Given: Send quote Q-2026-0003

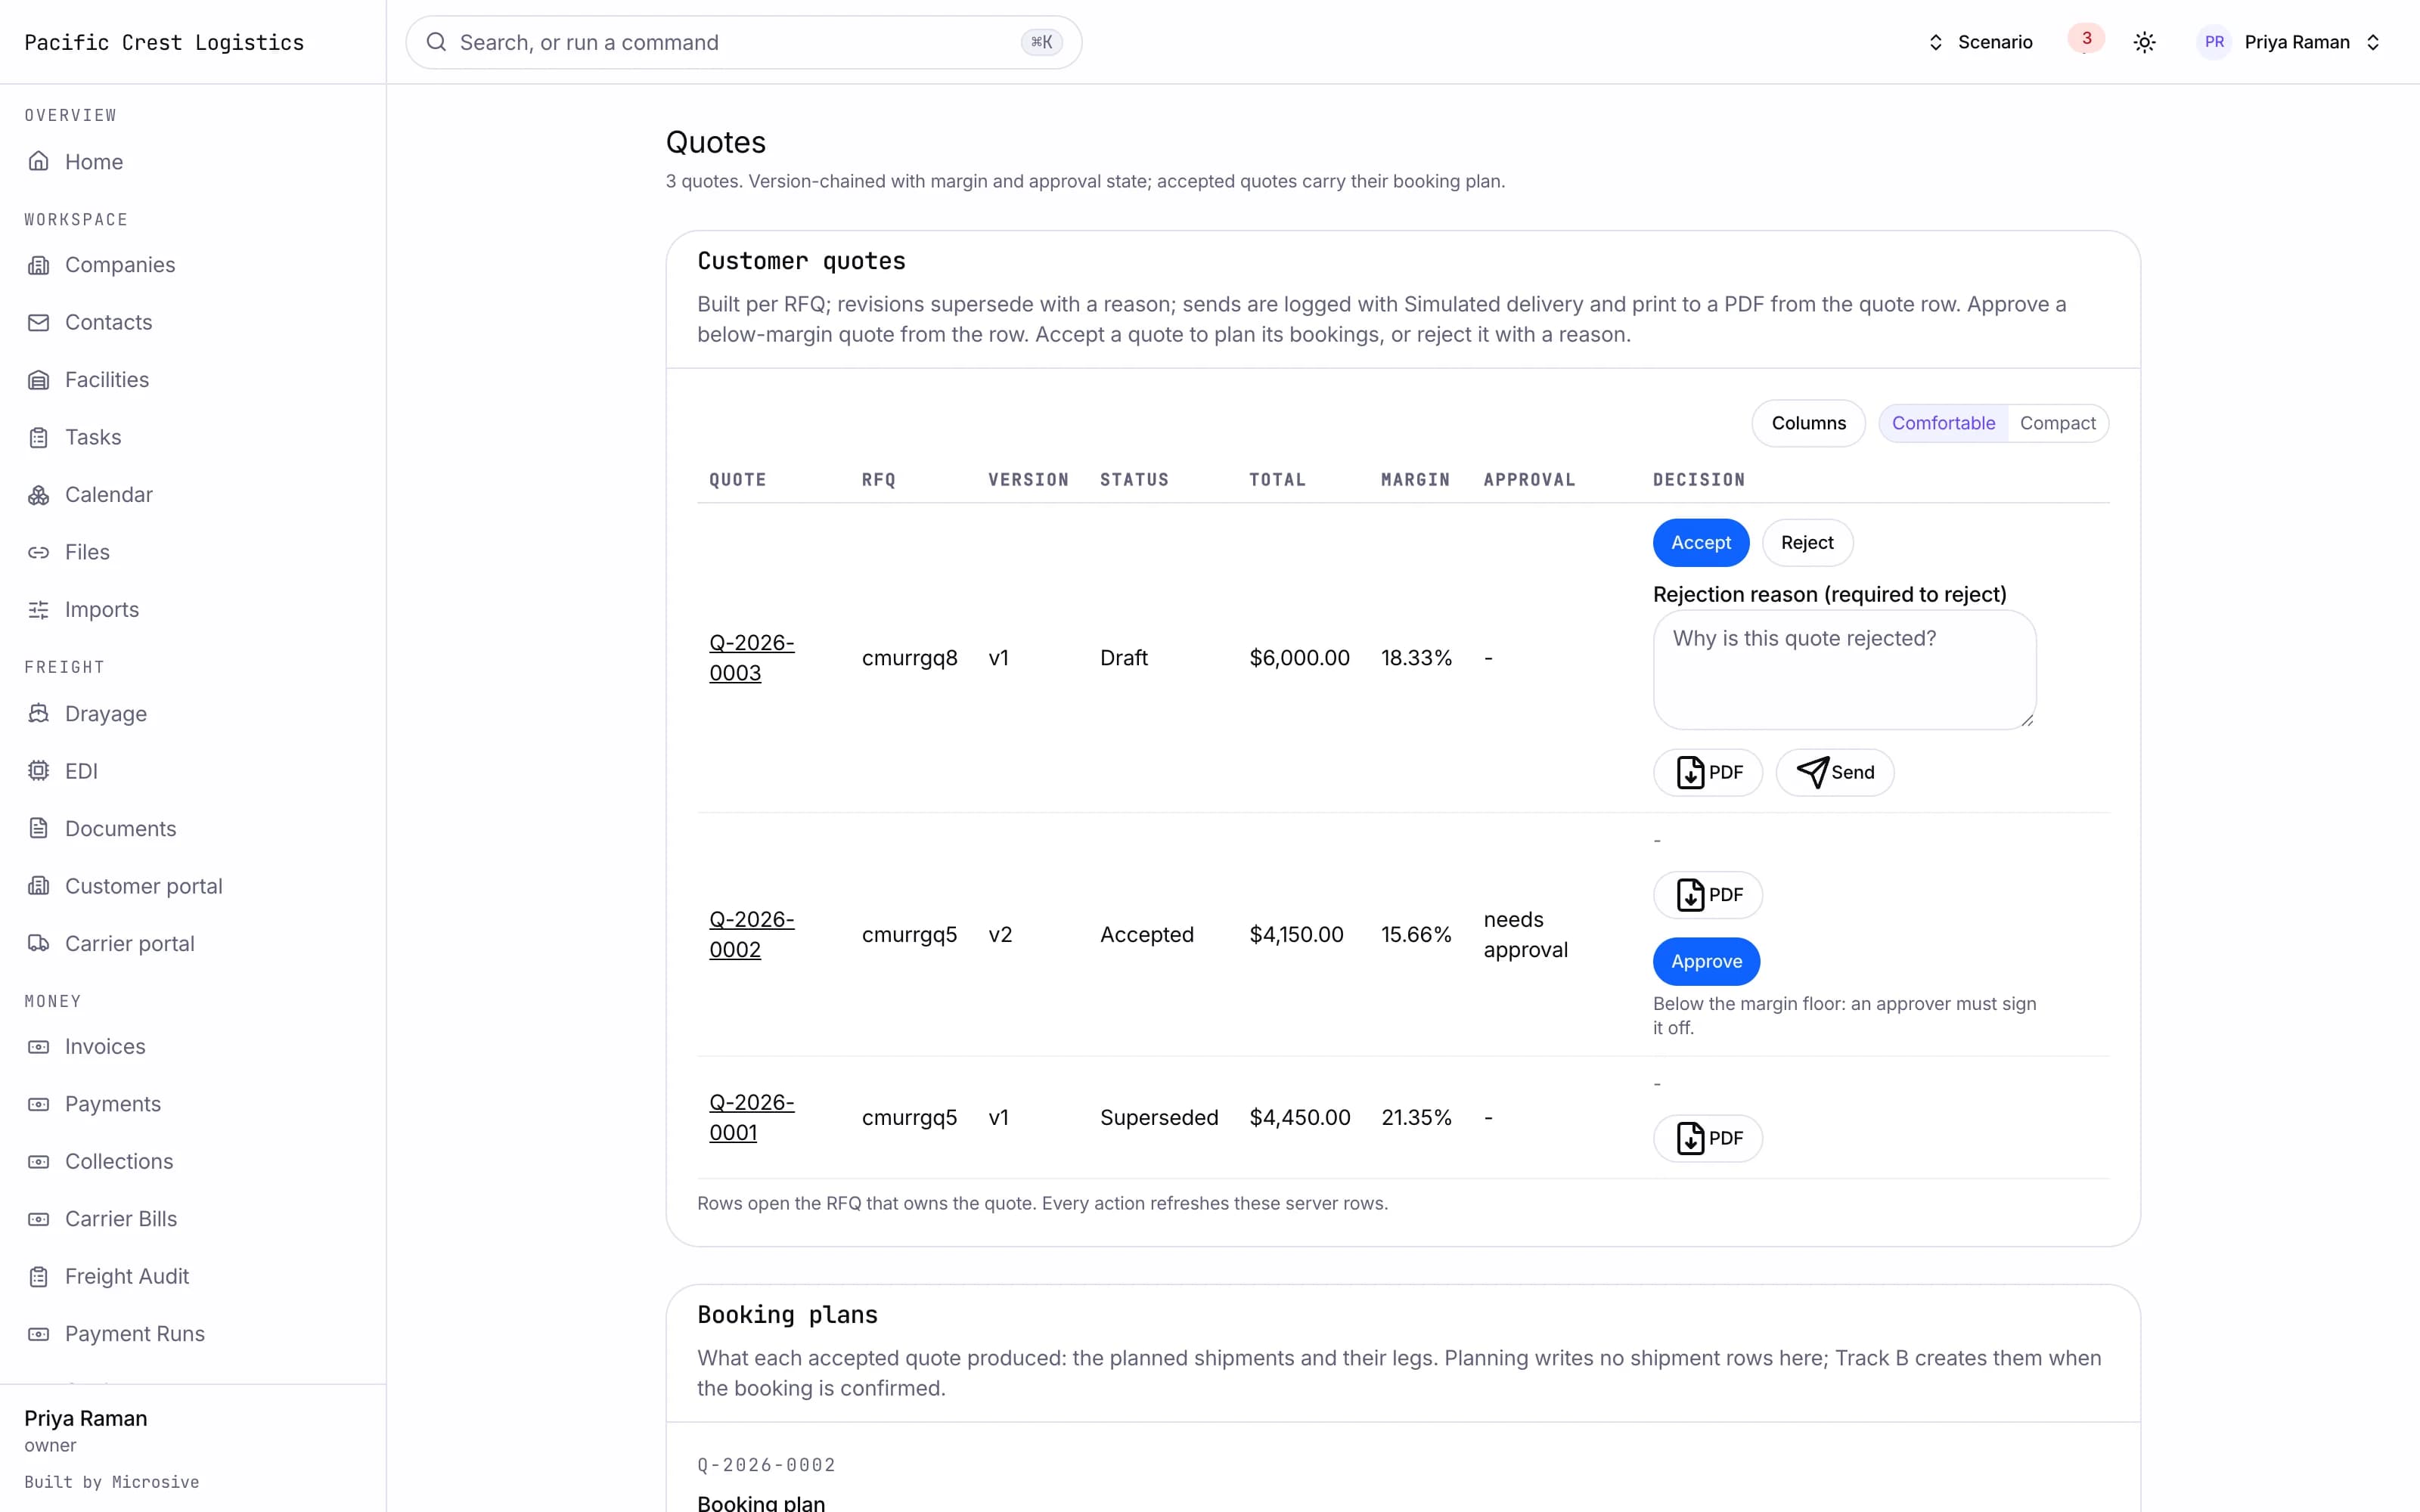Looking at the screenshot, I should pyautogui.click(x=1834, y=773).
